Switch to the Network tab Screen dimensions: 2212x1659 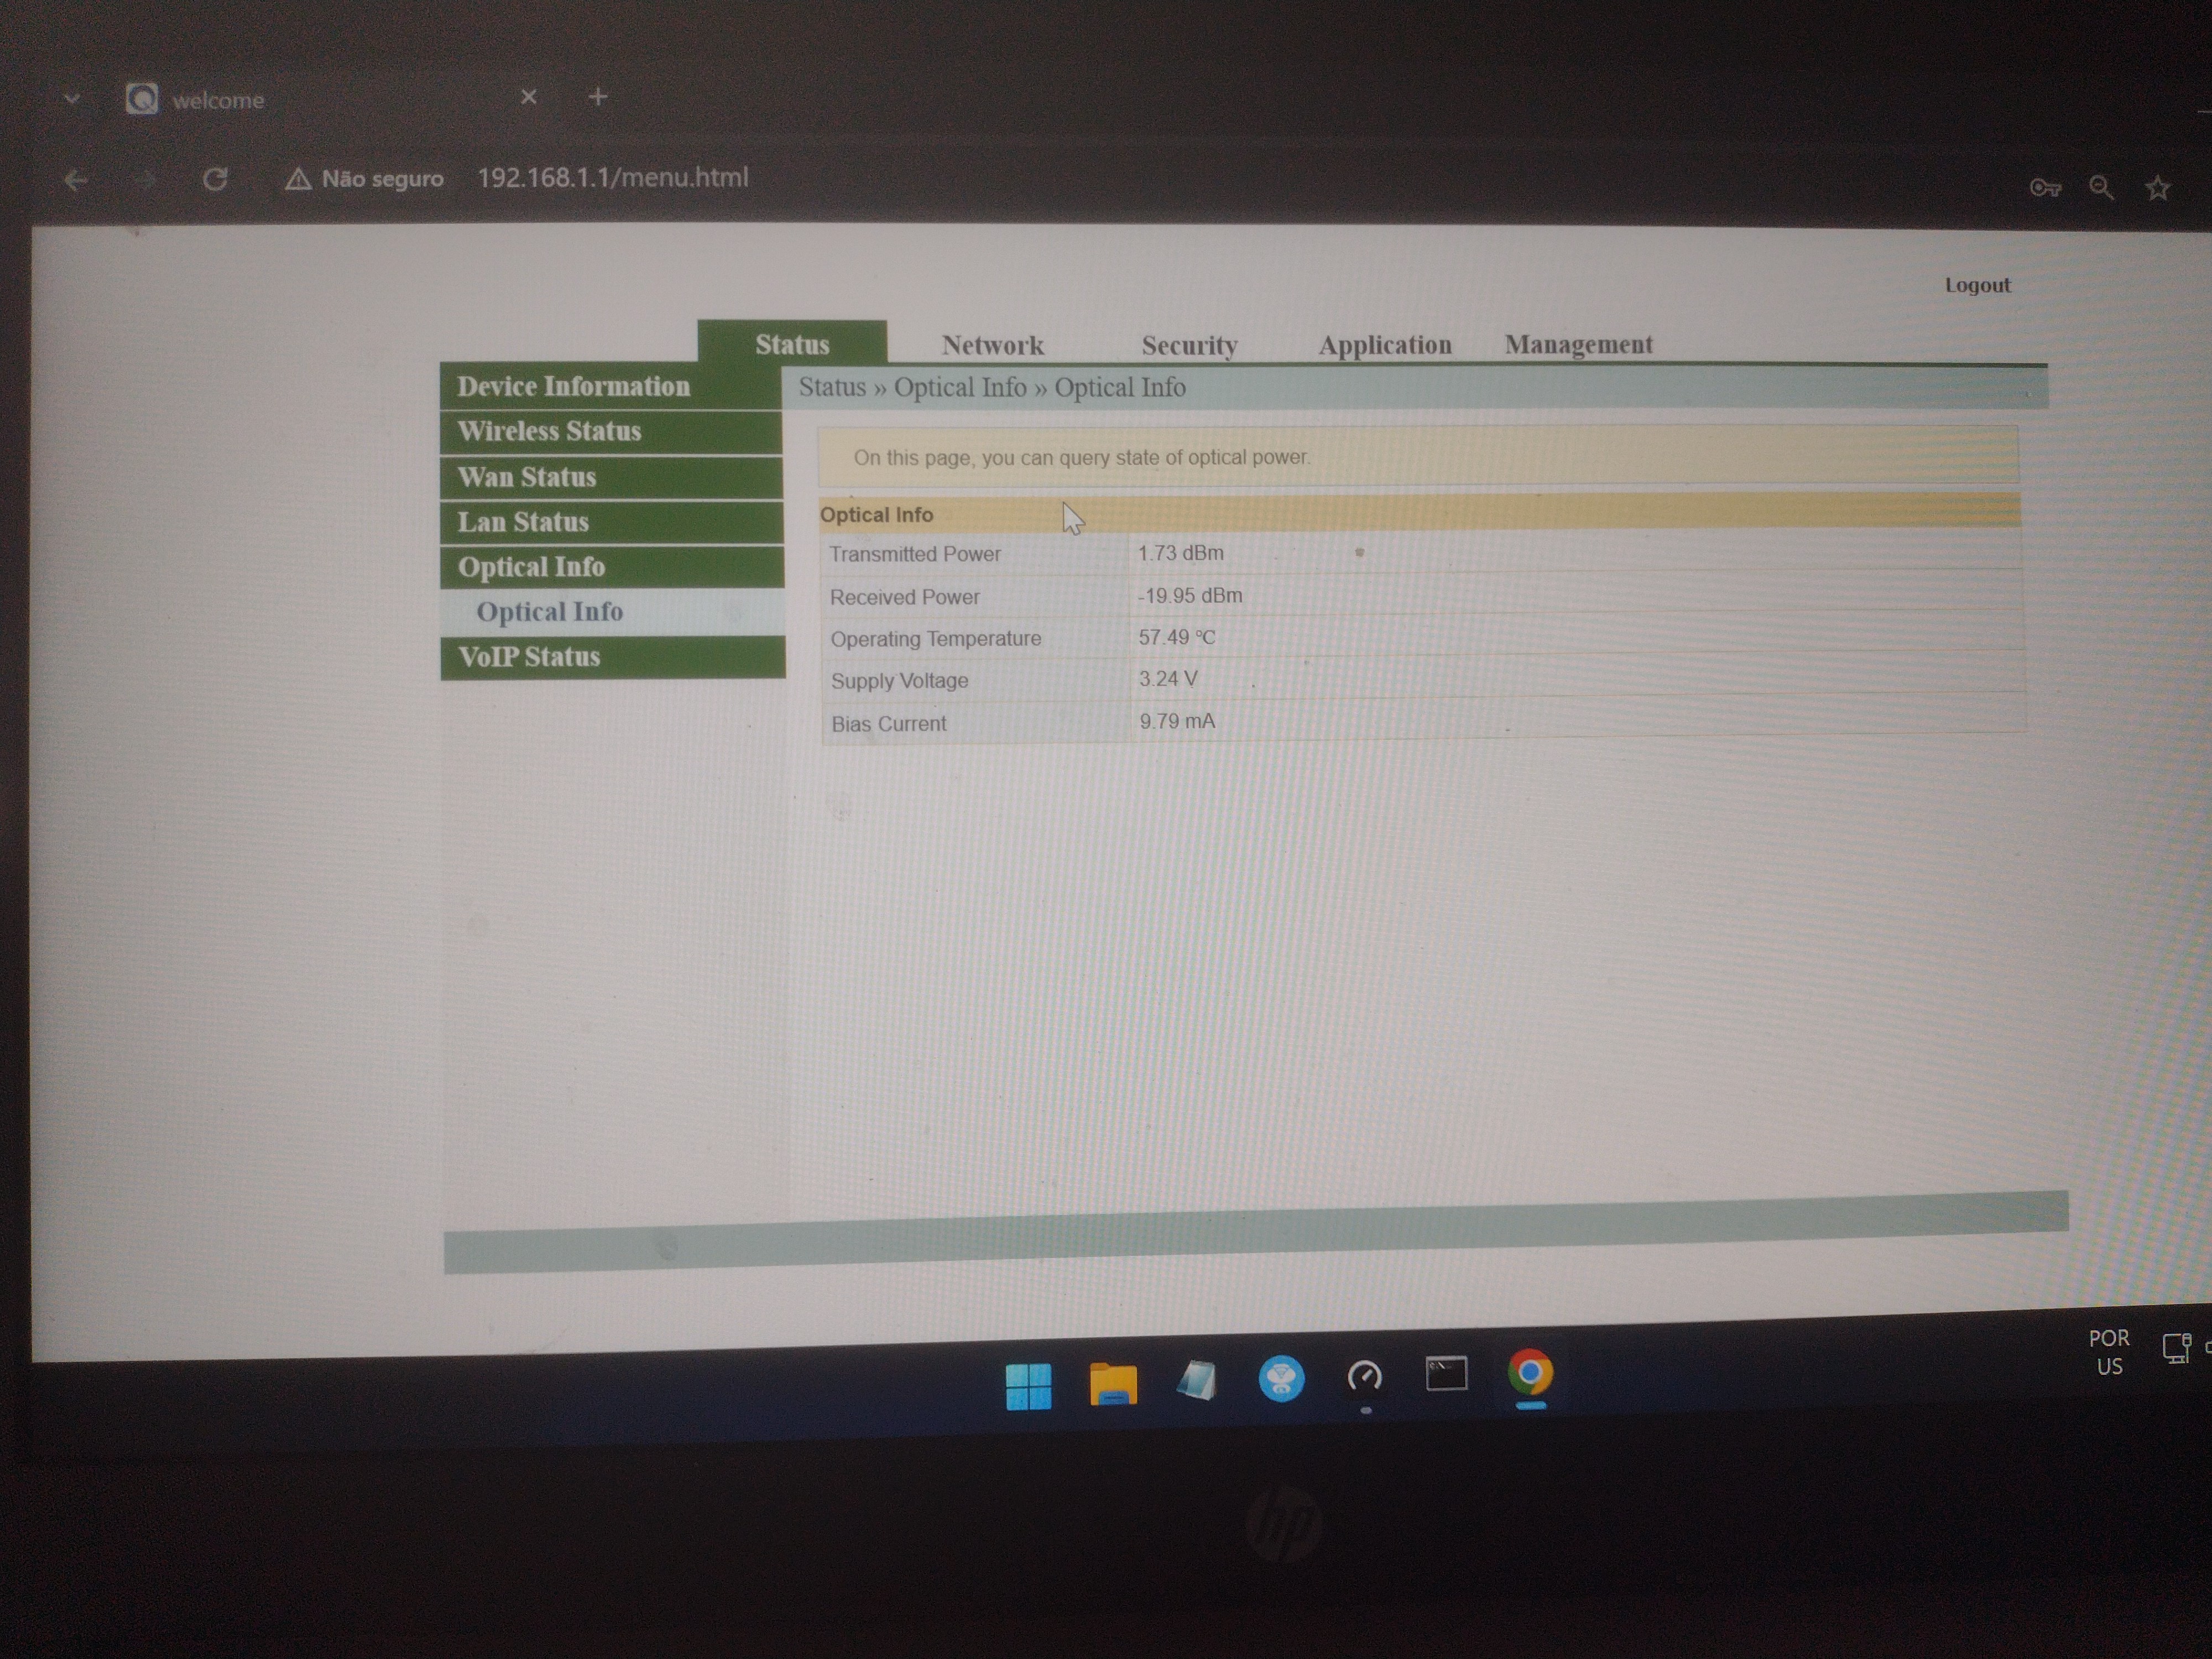pyautogui.click(x=992, y=346)
